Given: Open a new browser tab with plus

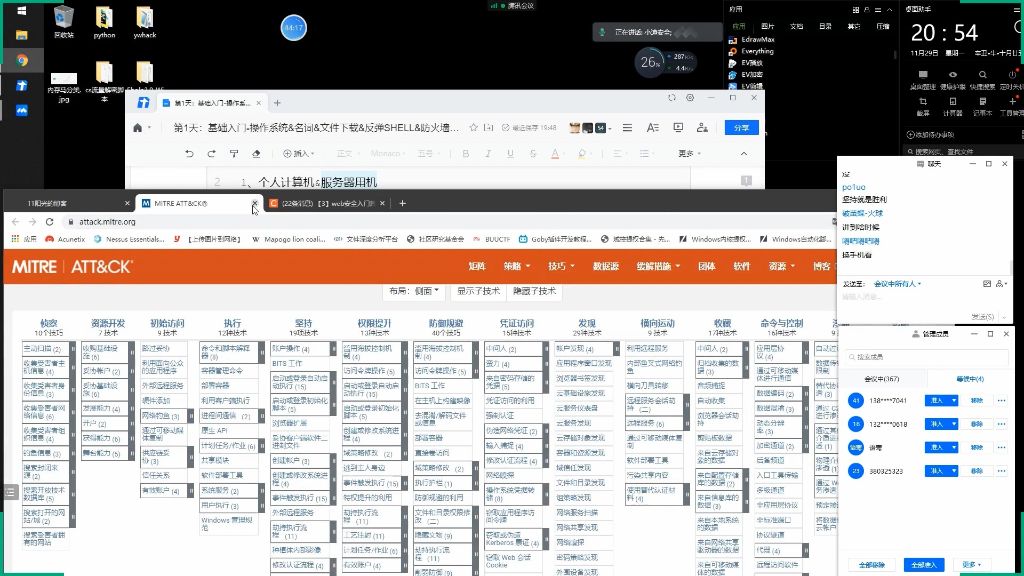Looking at the screenshot, I should pyautogui.click(x=402, y=203).
